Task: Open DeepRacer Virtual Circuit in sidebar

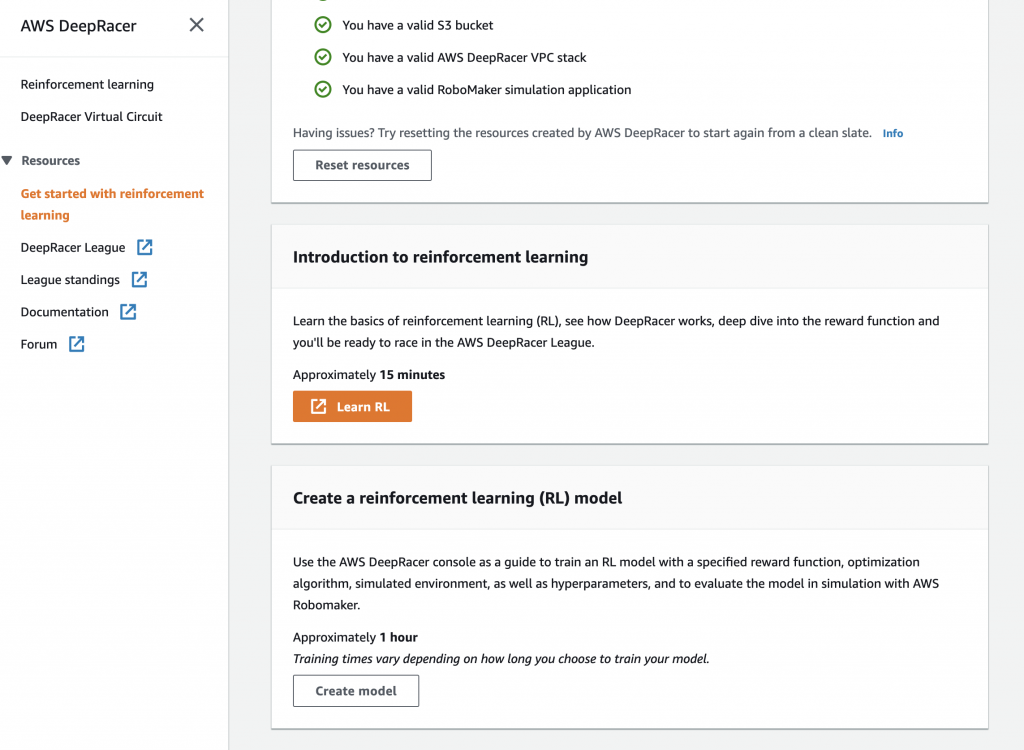Action: click(x=91, y=116)
